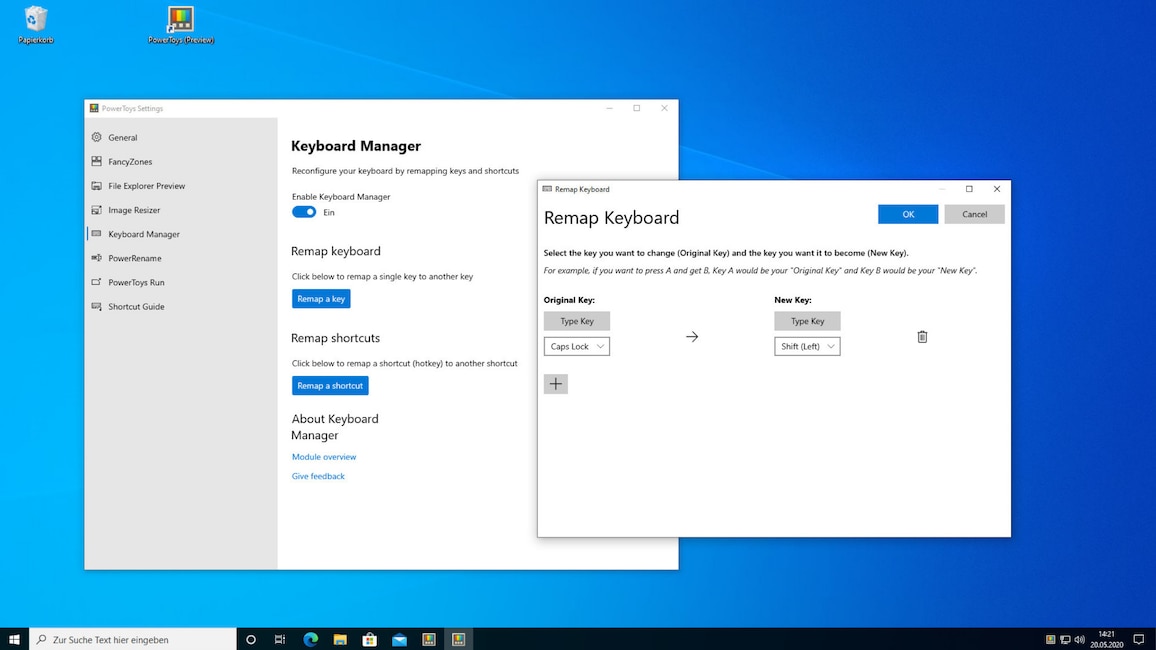The image size is (1156, 650).
Task: Switch to first PowerToys taskbar window
Action: pos(429,639)
